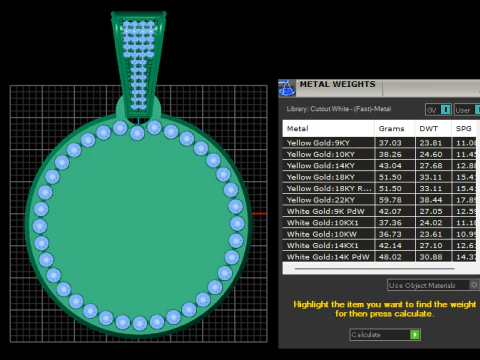This screenshot has width=480, height=360.
Task: Select the White Gold:10KW row
Action: (379, 234)
